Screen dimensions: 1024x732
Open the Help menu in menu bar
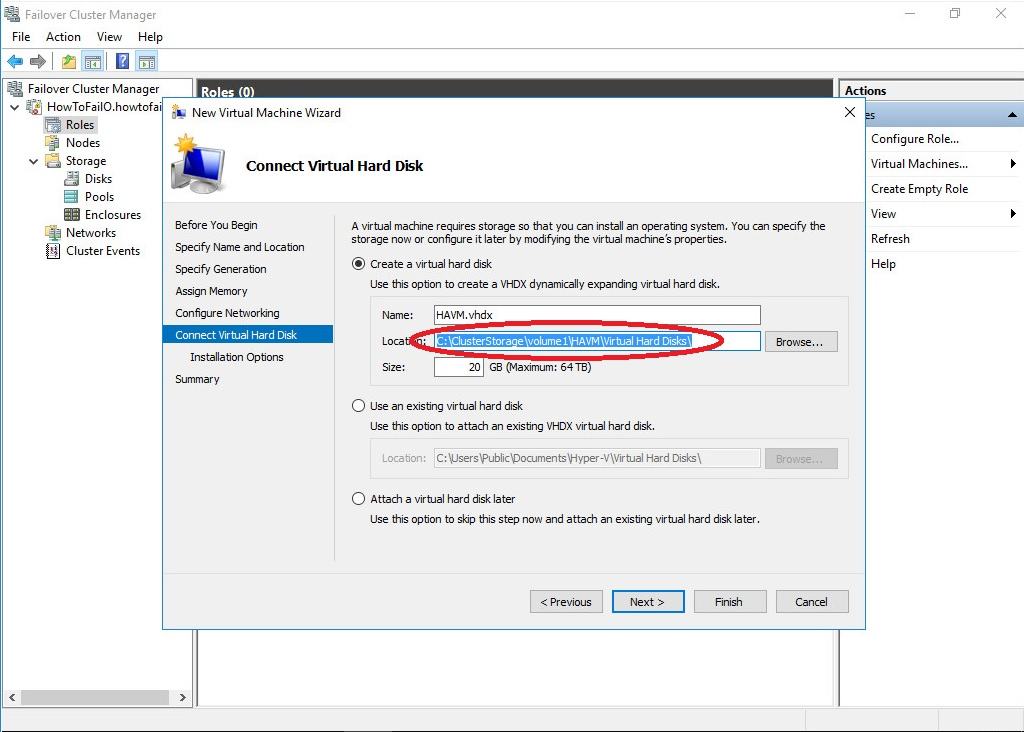click(x=150, y=37)
